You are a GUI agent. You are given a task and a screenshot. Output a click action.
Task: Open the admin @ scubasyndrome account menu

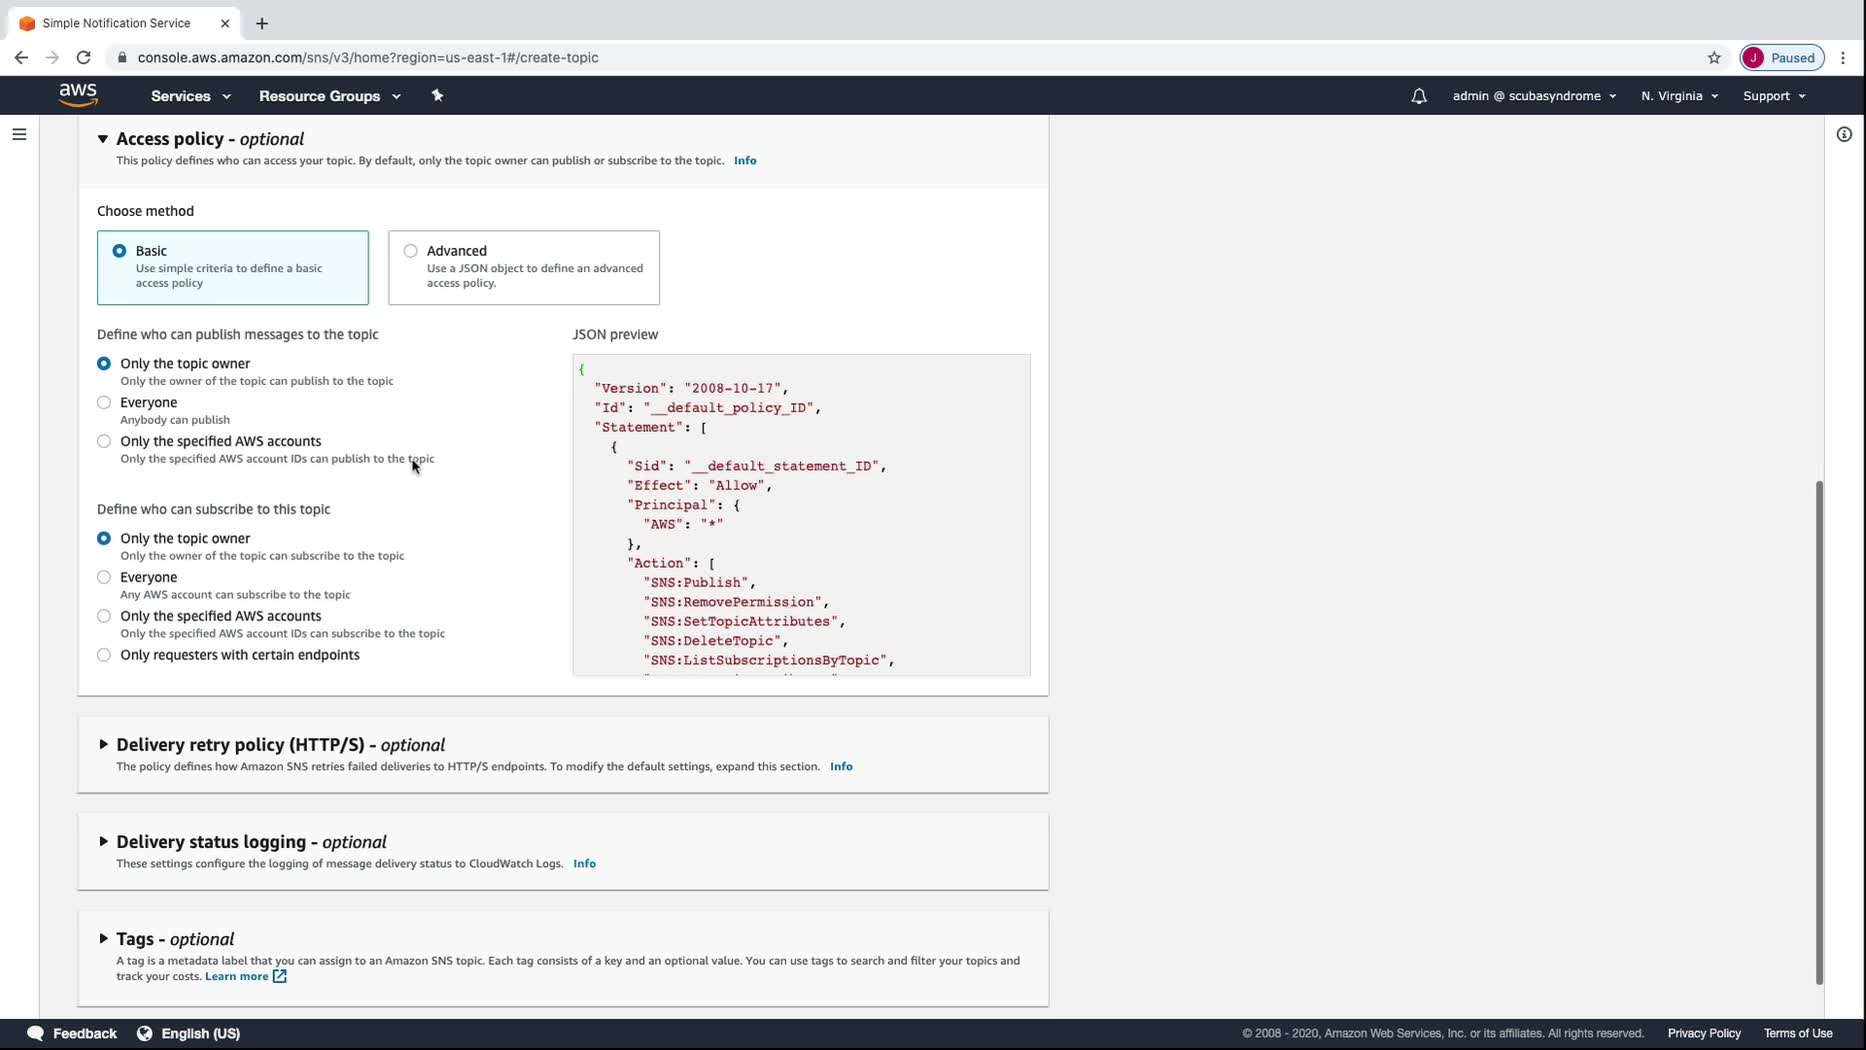tap(1534, 96)
